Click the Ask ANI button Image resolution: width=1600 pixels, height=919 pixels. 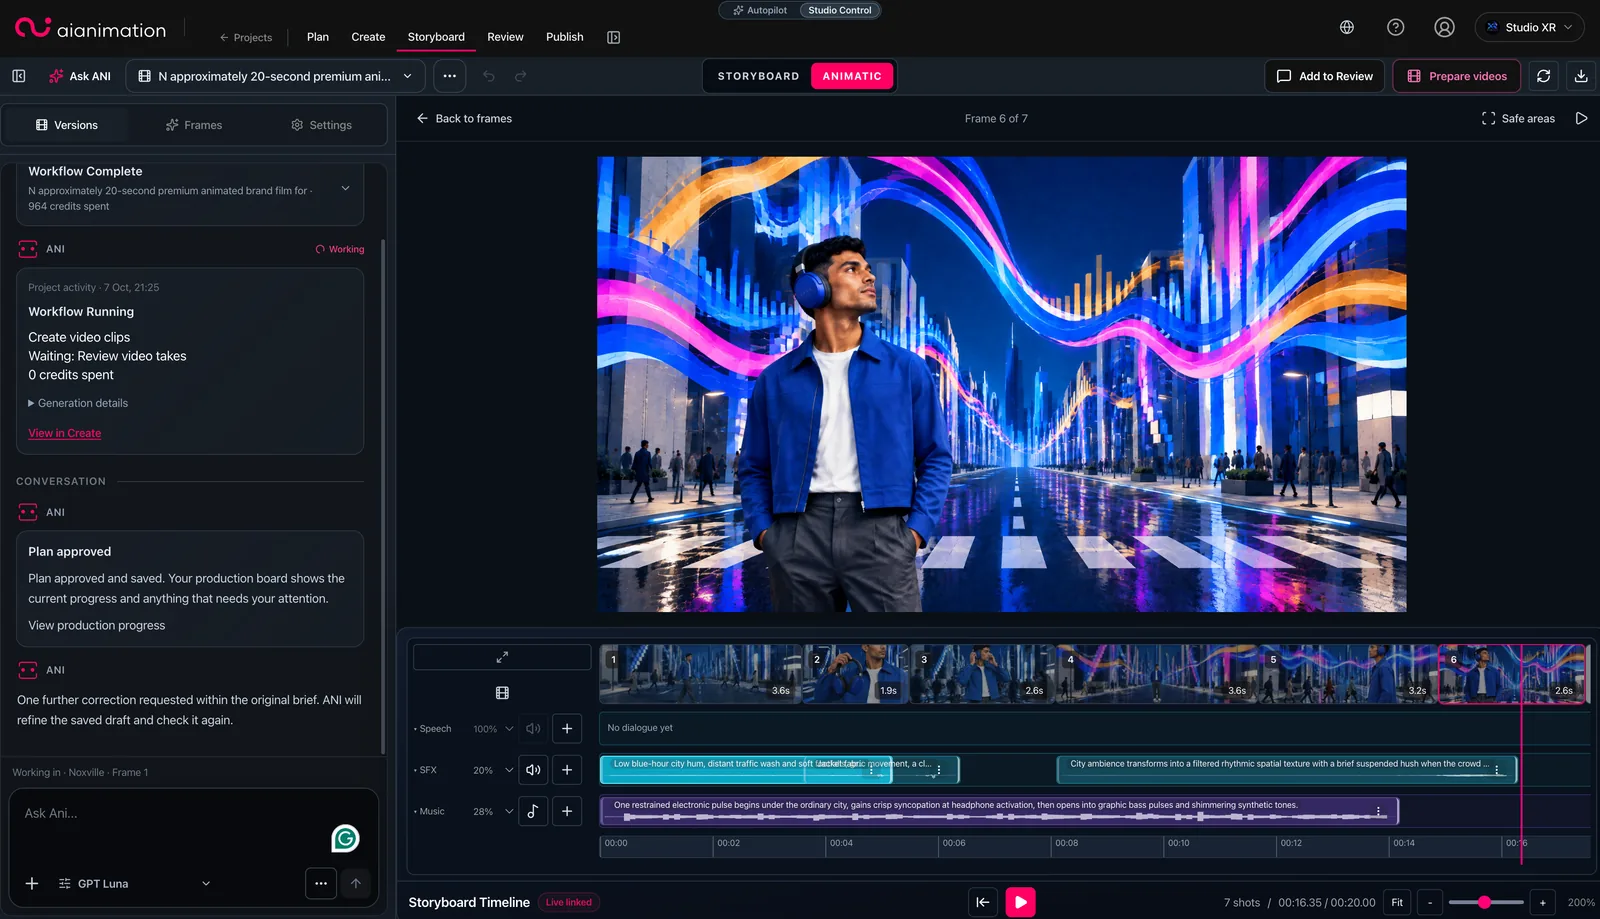(80, 76)
